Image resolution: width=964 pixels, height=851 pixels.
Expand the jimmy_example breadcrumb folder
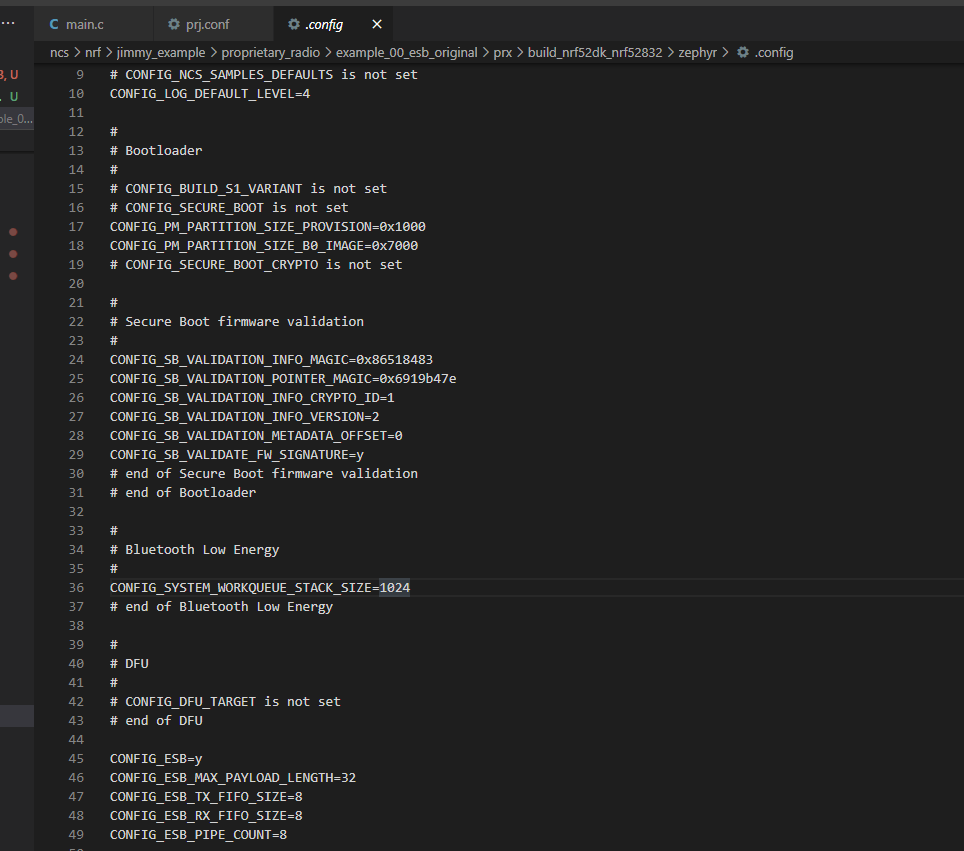pos(161,52)
